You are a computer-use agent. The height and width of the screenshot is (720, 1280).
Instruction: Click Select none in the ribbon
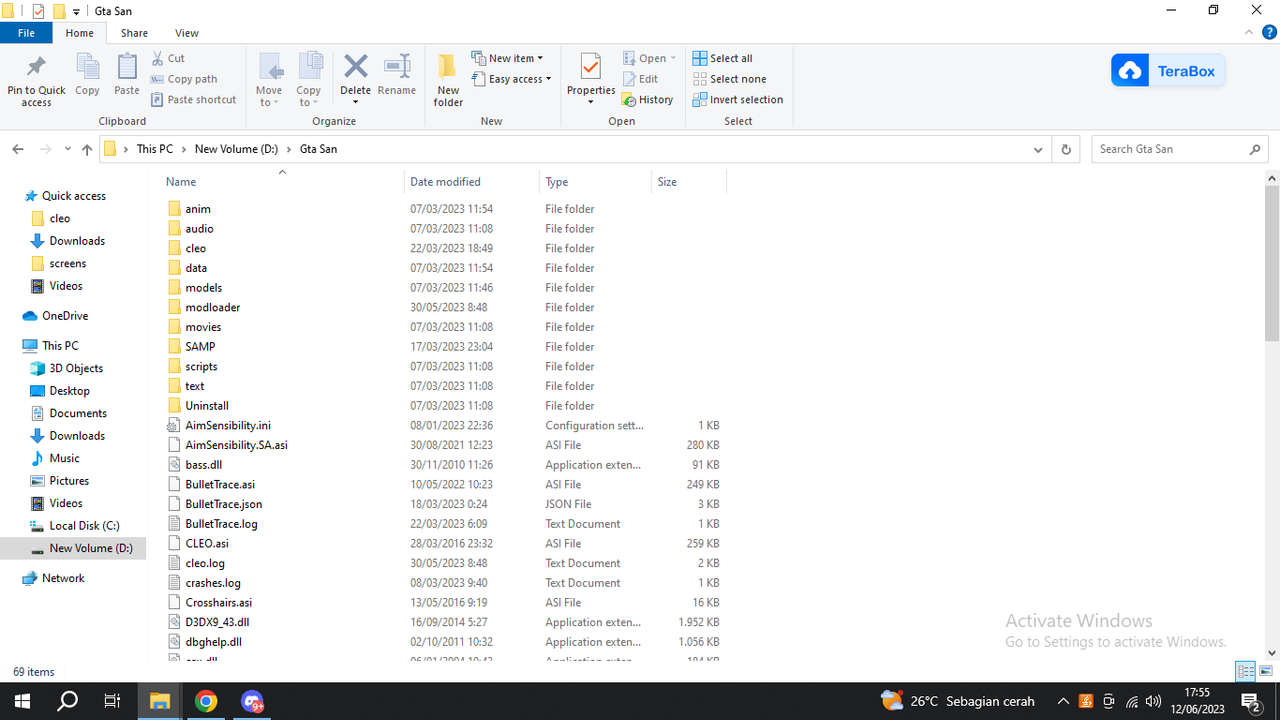pos(729,79)
